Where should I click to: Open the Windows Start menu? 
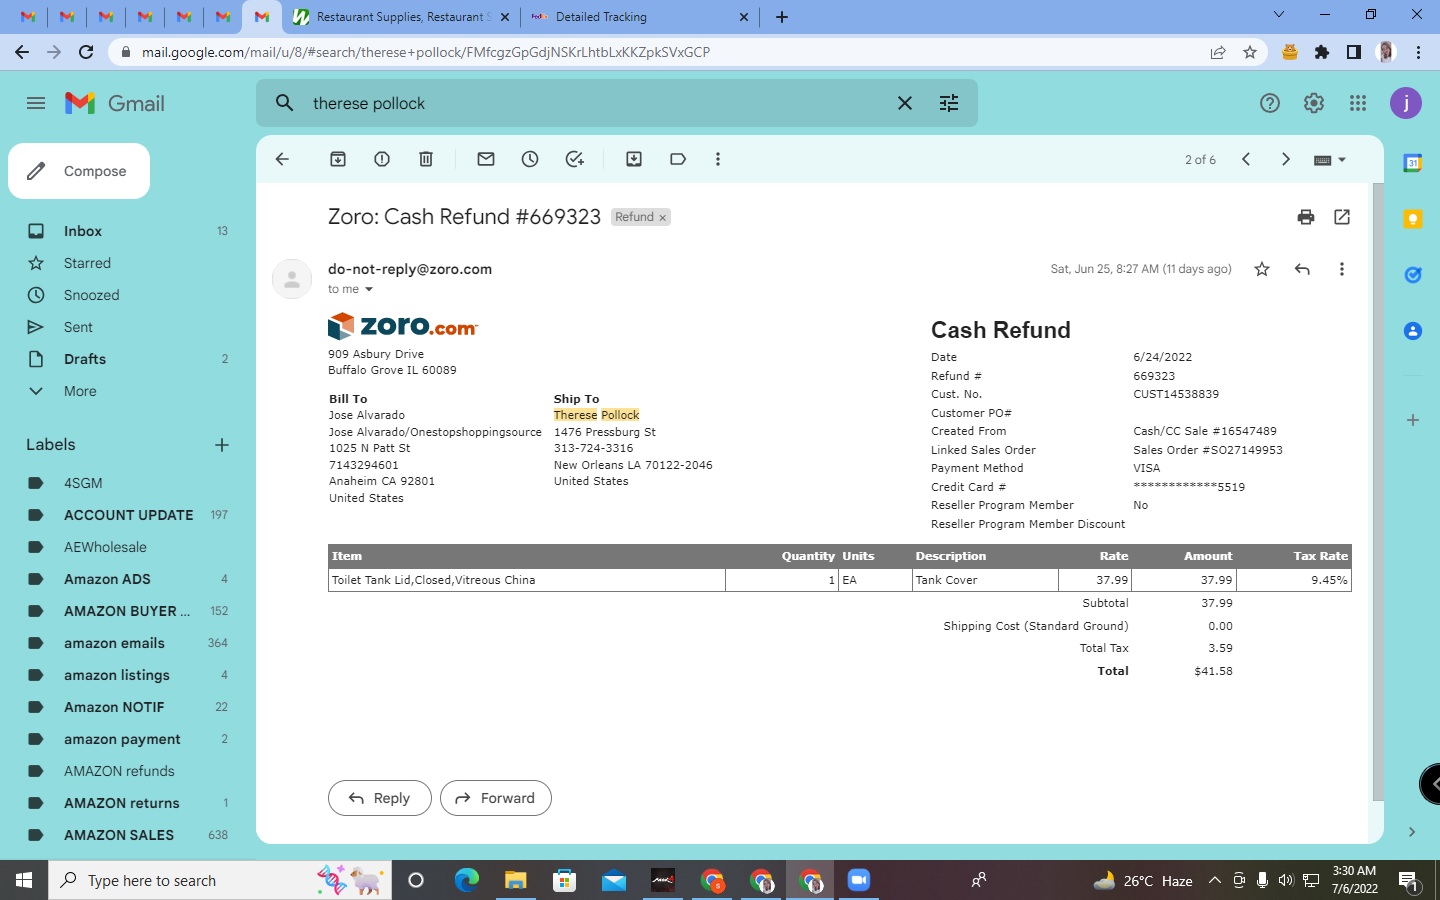[24, 880]
